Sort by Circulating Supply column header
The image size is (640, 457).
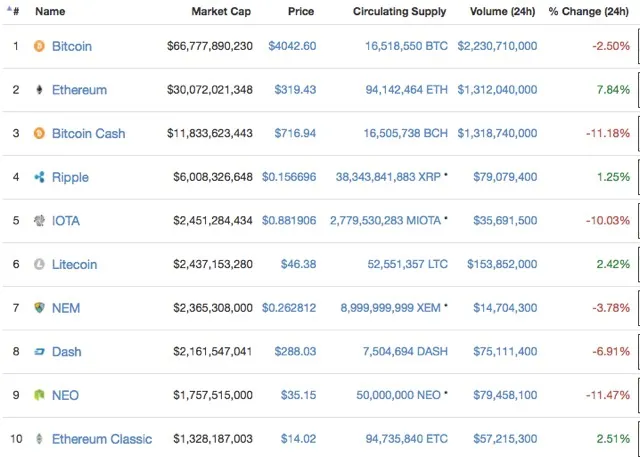point(400,11)
